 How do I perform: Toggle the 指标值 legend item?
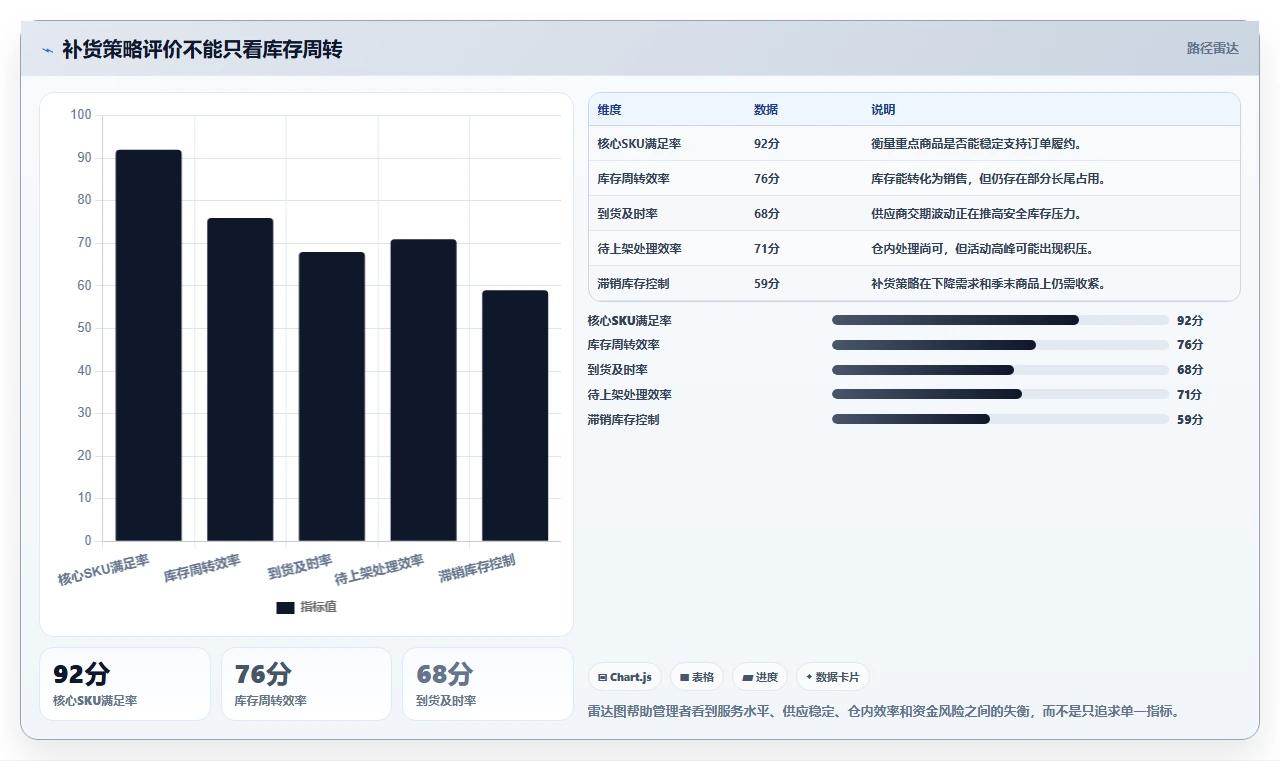tap(306, 607)
